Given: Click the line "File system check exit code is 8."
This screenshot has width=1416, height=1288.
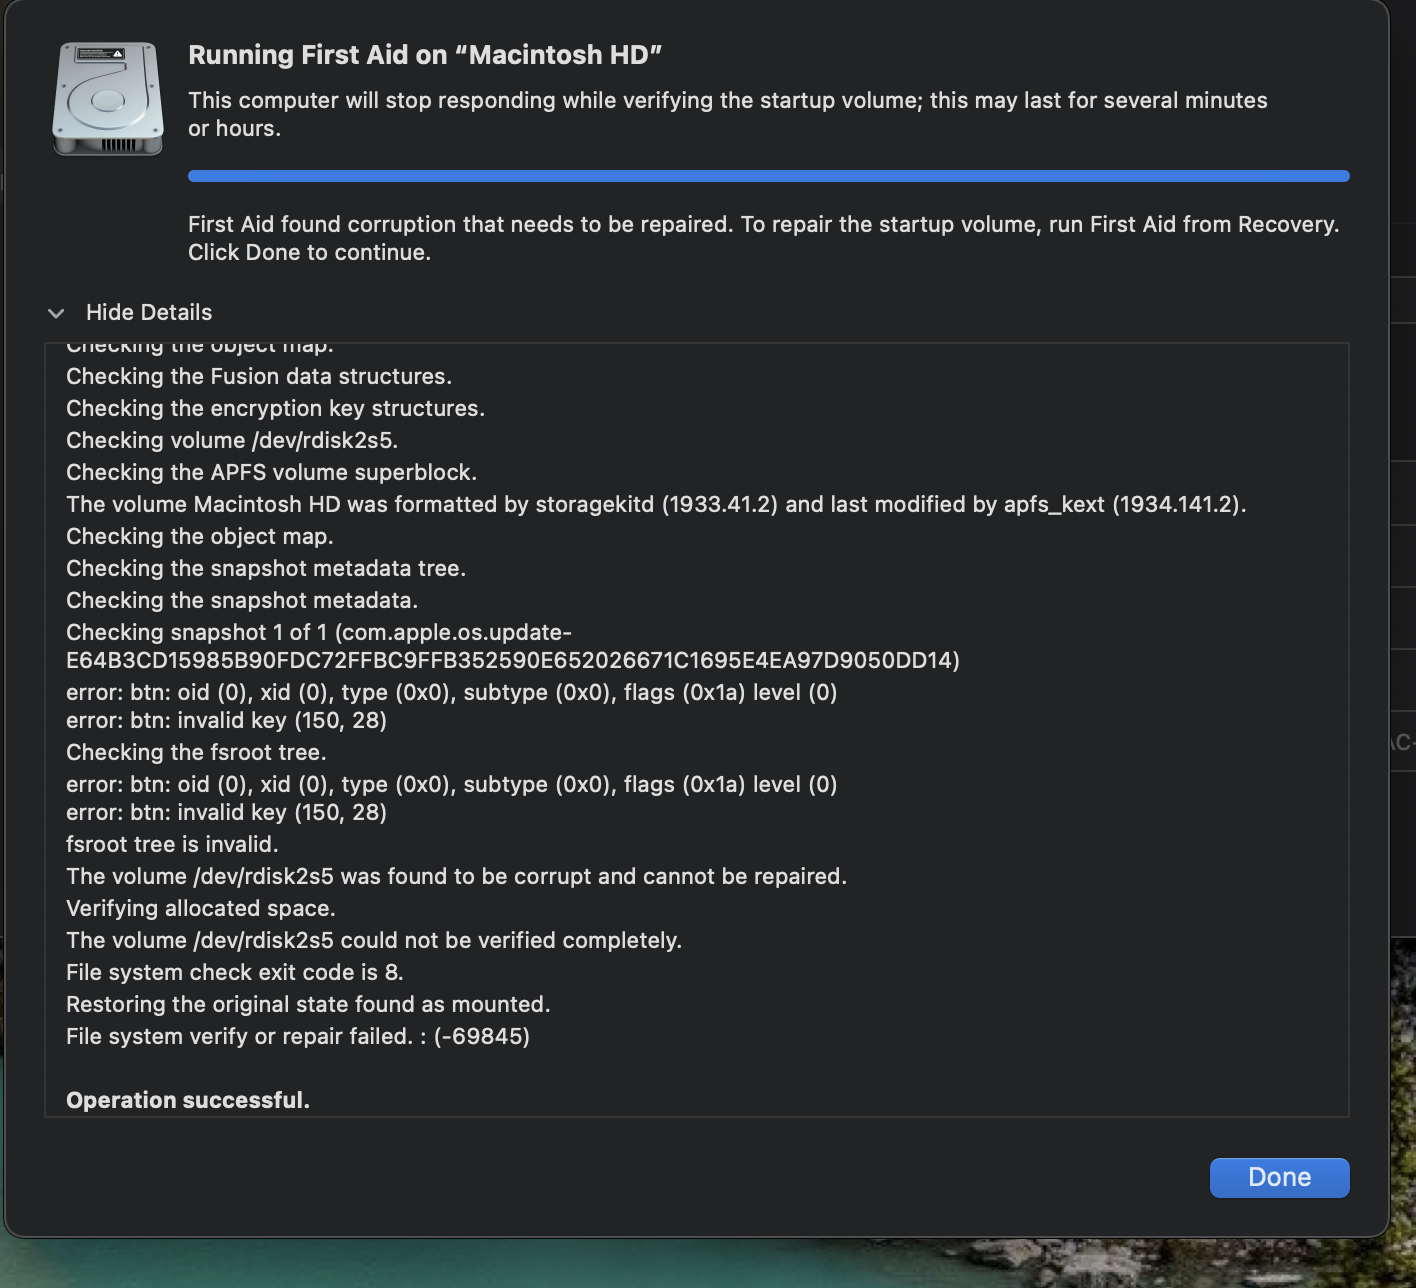Looking at the screenshot, I should coord(235,972).
